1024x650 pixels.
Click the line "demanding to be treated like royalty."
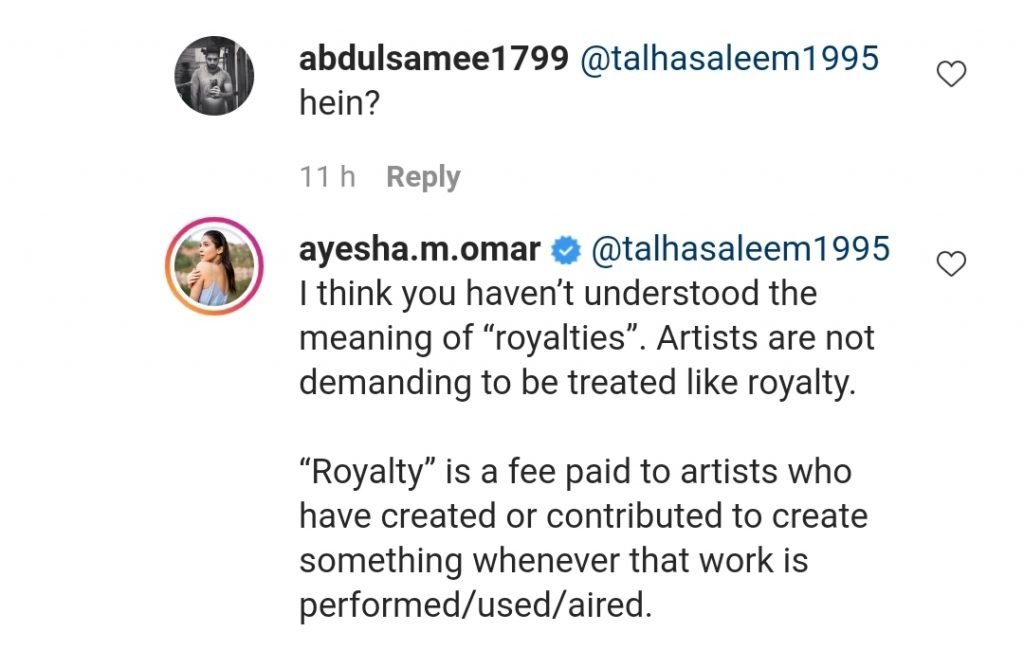[578, 382]
